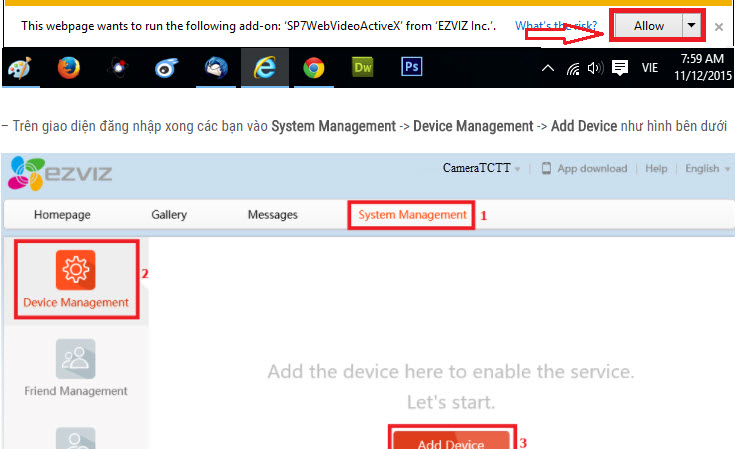Launch Firefox from the taskbar
Screen dimensions: 740x449
(68, 68)
